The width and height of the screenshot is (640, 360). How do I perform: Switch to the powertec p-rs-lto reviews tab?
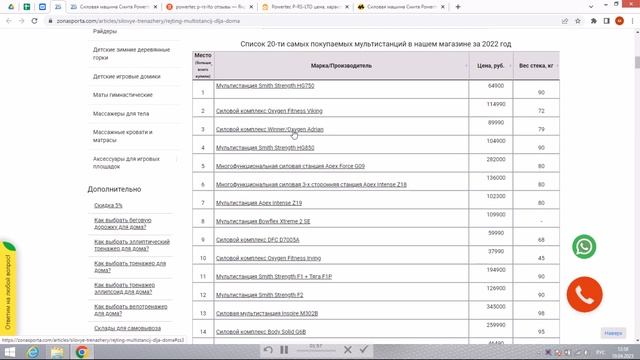(210, 7)
